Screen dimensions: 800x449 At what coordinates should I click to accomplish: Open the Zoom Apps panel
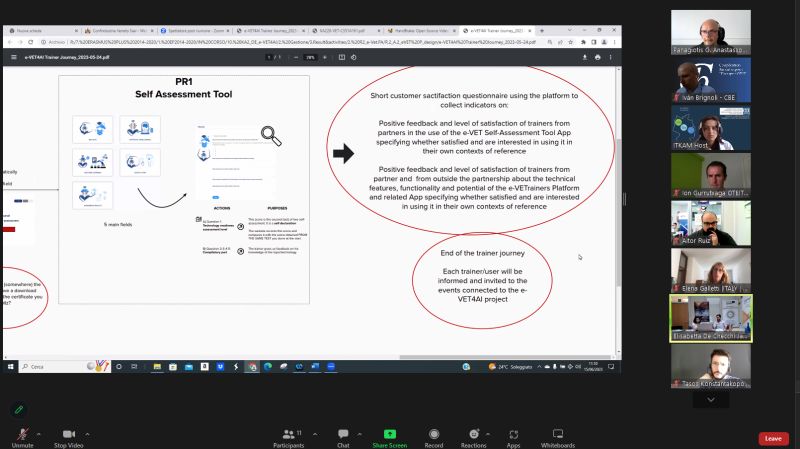[513, 435]
